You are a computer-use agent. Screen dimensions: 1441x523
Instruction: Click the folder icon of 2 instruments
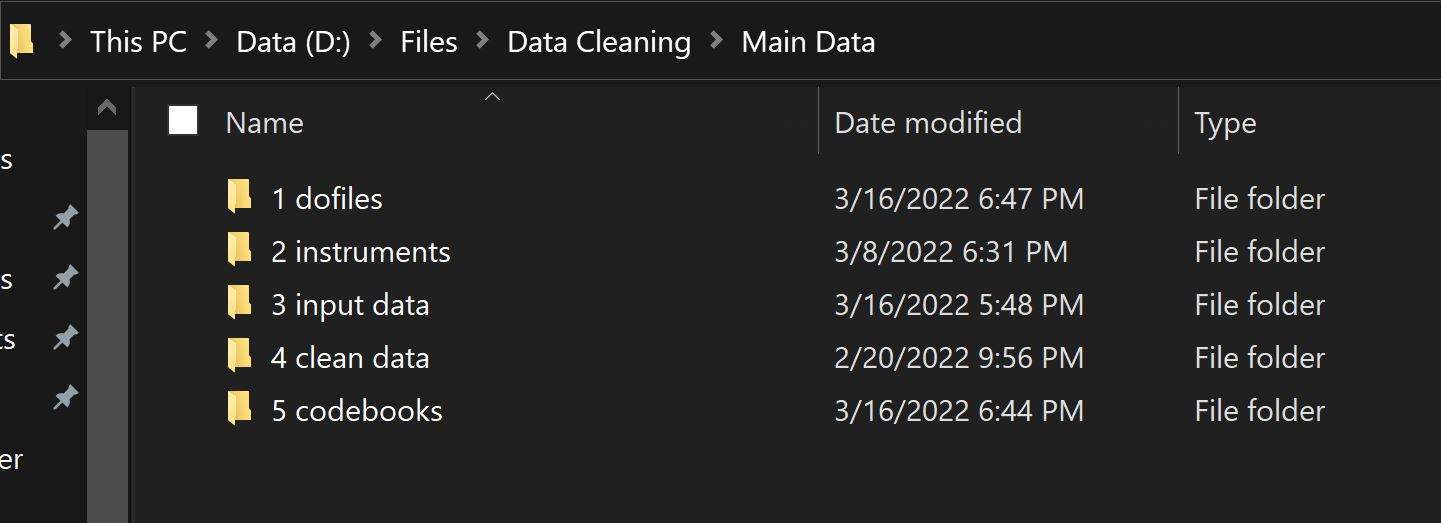(x=239, y=250)
